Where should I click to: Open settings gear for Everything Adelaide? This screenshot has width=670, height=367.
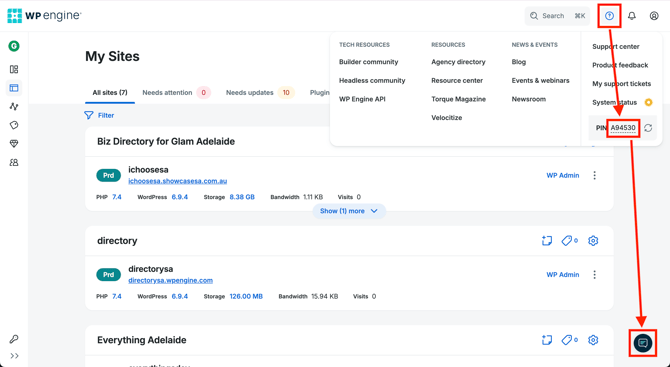pyautogui.click(x=593, y=340)
